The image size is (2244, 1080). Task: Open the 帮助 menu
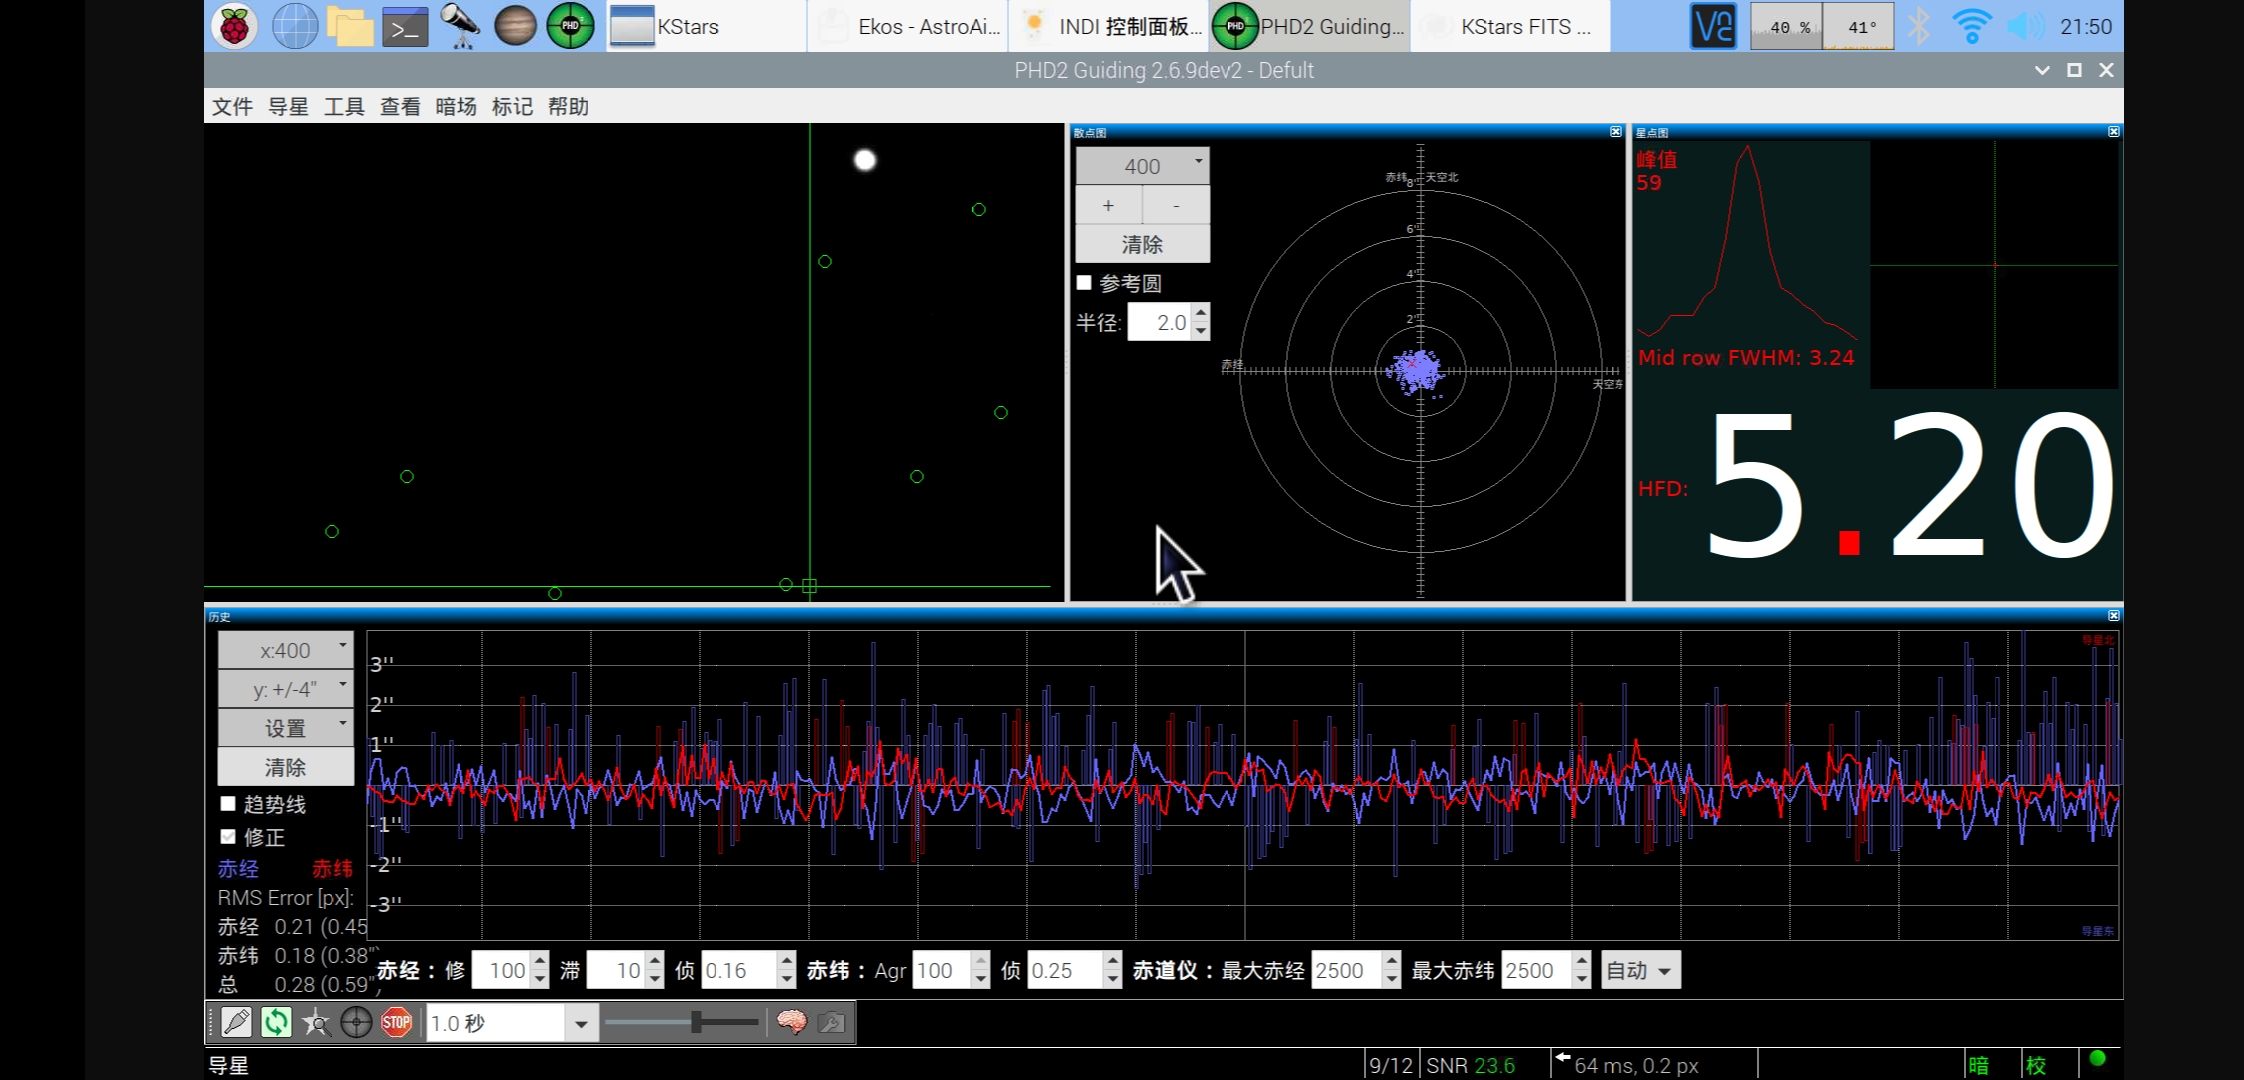tap(568, 106)
